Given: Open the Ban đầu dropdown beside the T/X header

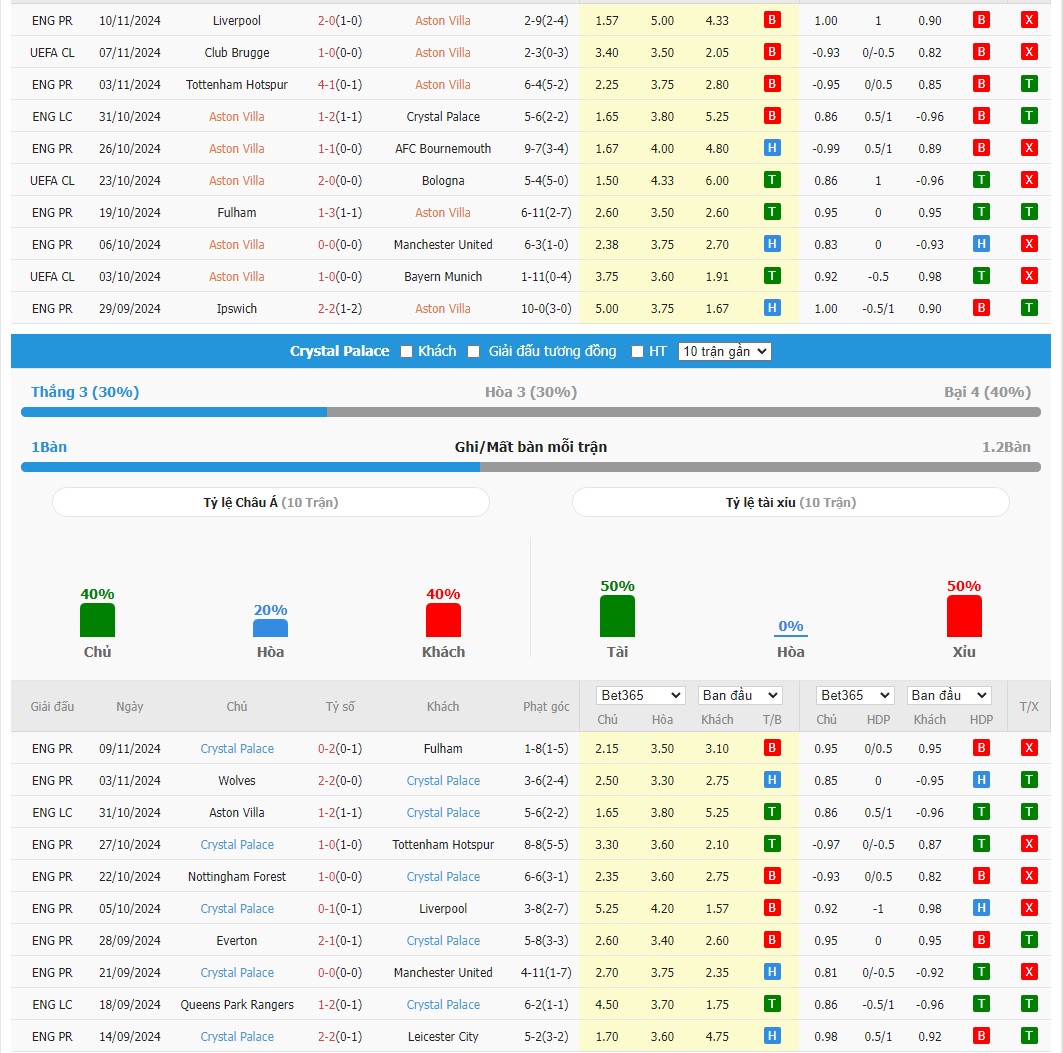Looking at the screenshot, I should (x=948, y=696).
